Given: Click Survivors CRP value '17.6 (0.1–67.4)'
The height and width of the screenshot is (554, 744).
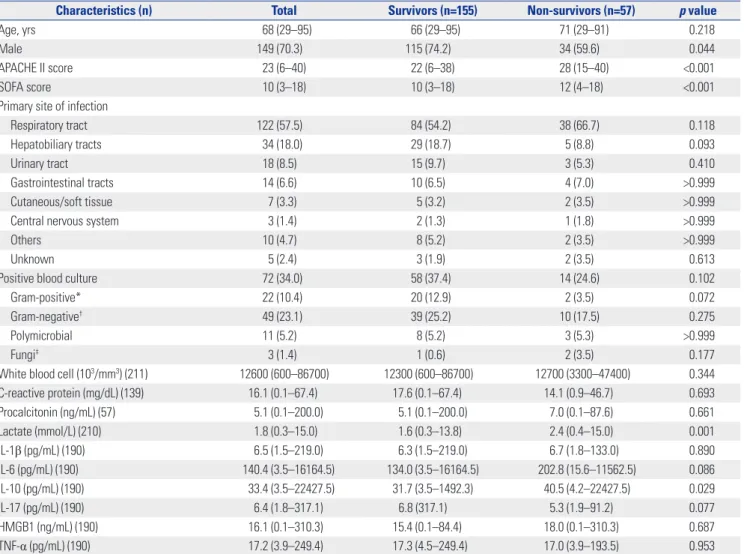Looking at the screenshot, I should pyautogui.click(x=429, y=393).
